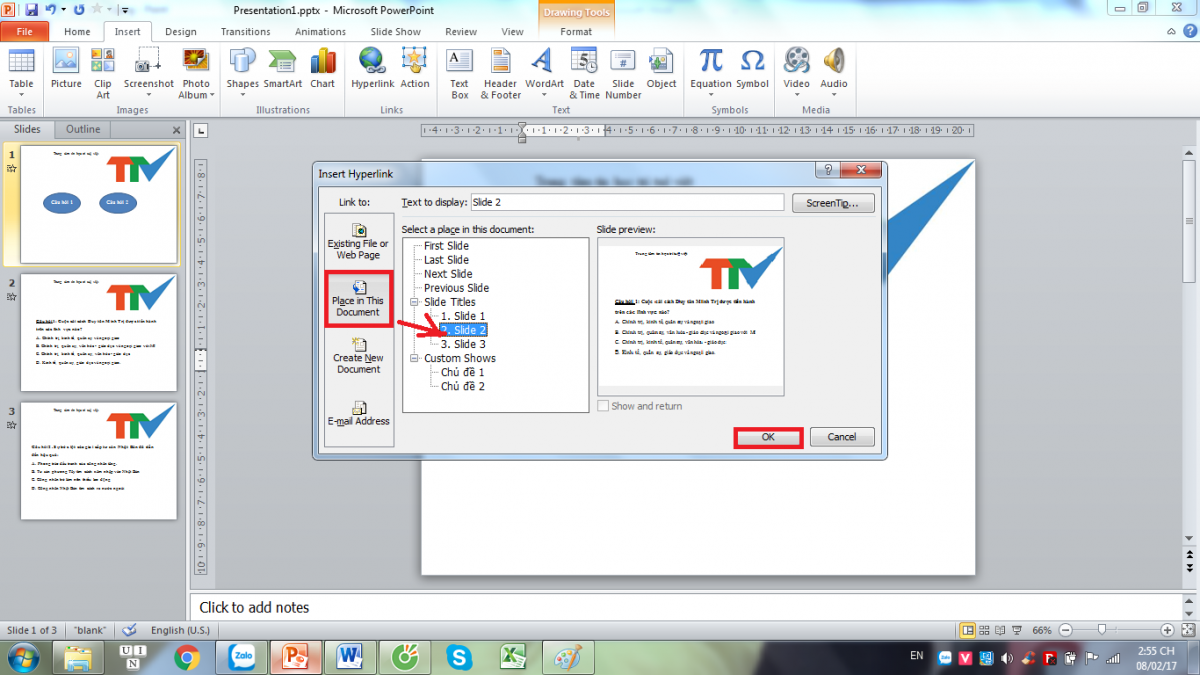
Task: Collapse the Slide Titles tree node
Action: [x=414, y=302]
